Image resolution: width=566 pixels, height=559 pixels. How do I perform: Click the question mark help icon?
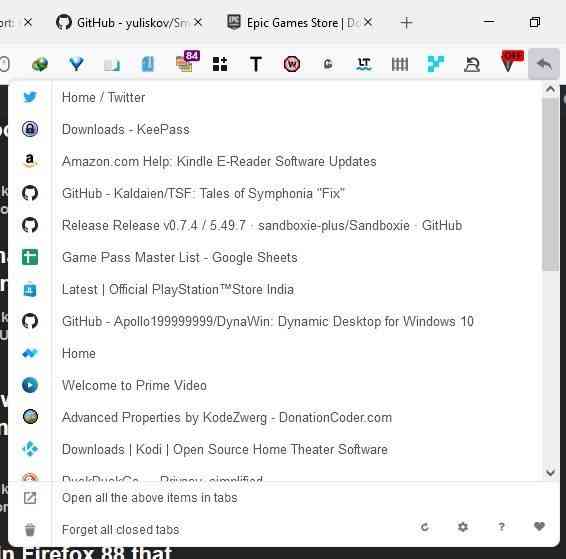coord(501,527)
